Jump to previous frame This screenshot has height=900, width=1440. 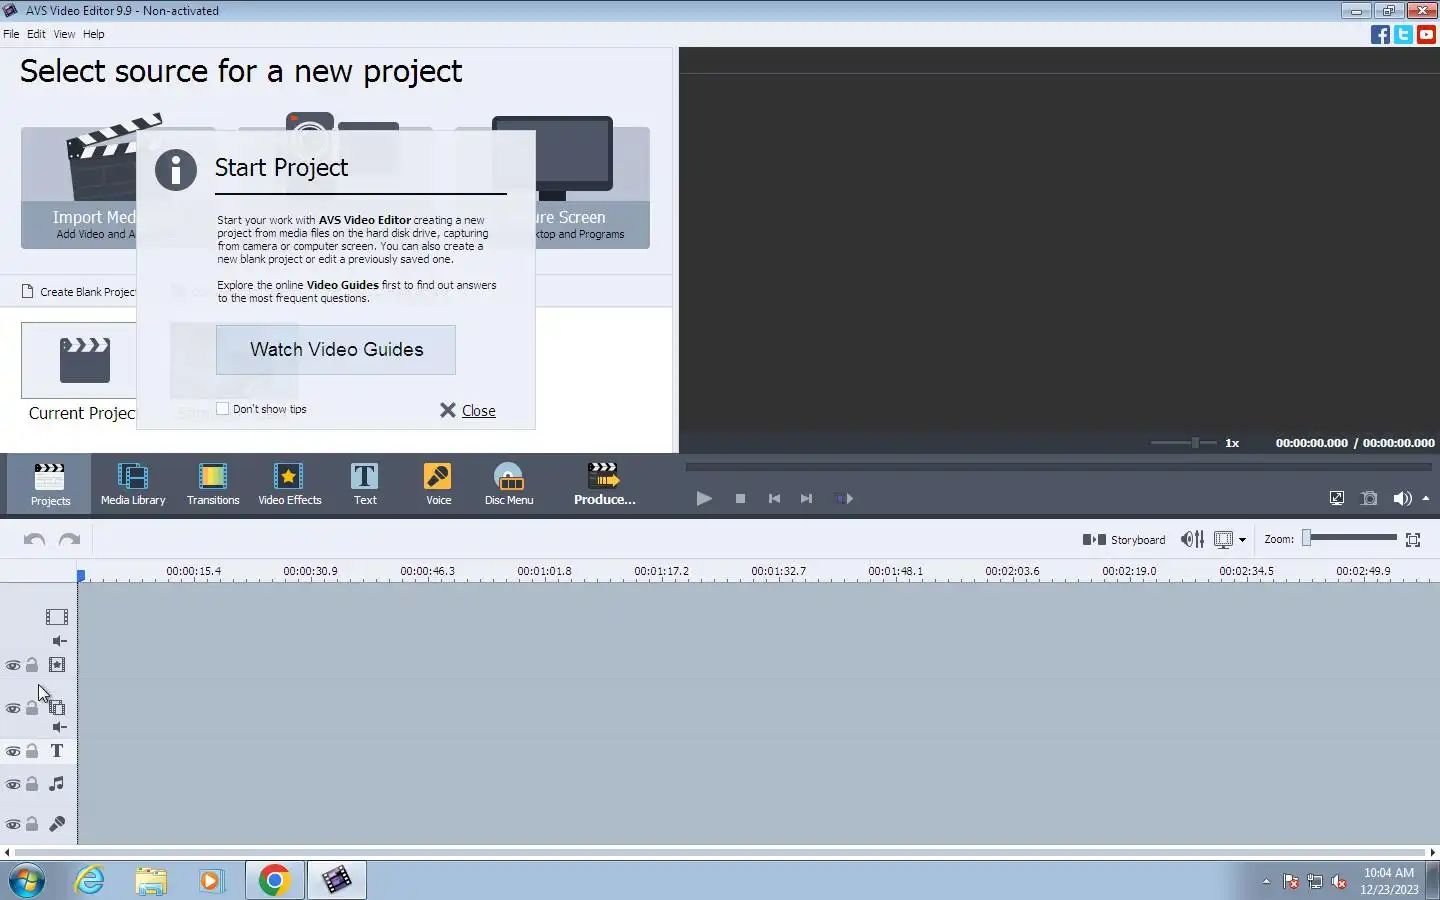click(x=774, y=498)
